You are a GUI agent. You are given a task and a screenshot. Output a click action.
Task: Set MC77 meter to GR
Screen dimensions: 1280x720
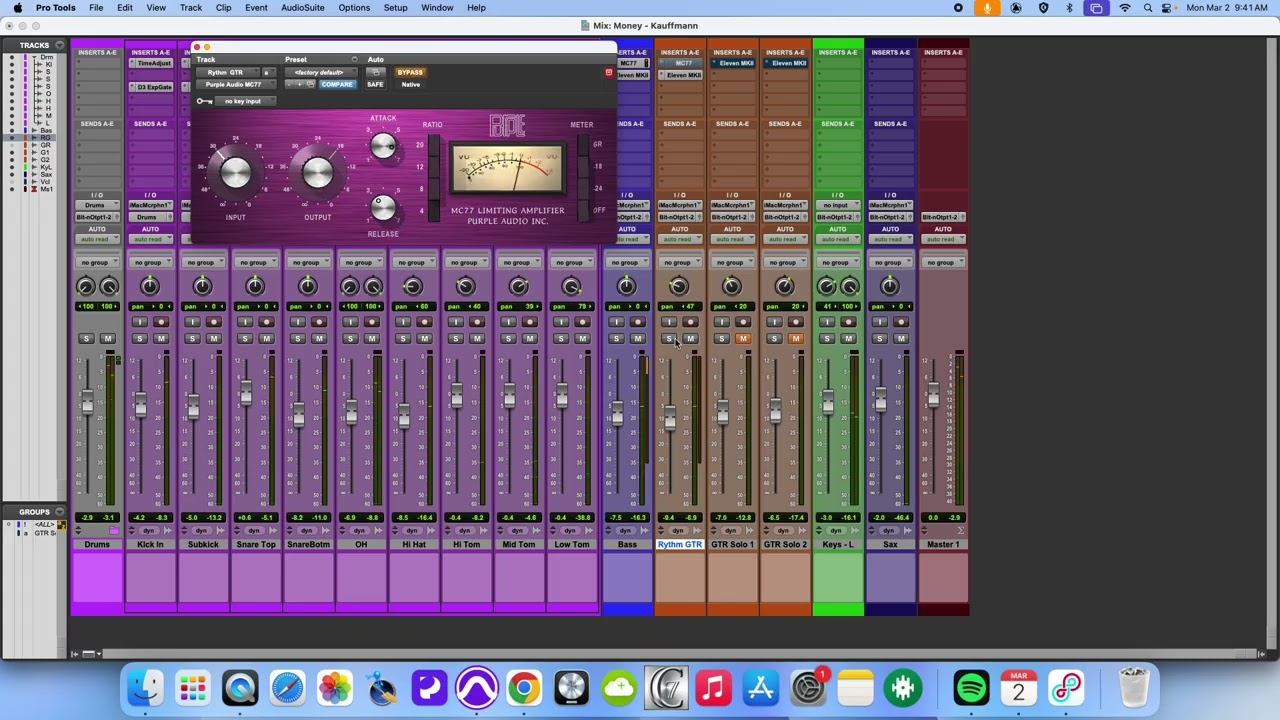click(583, 145)
